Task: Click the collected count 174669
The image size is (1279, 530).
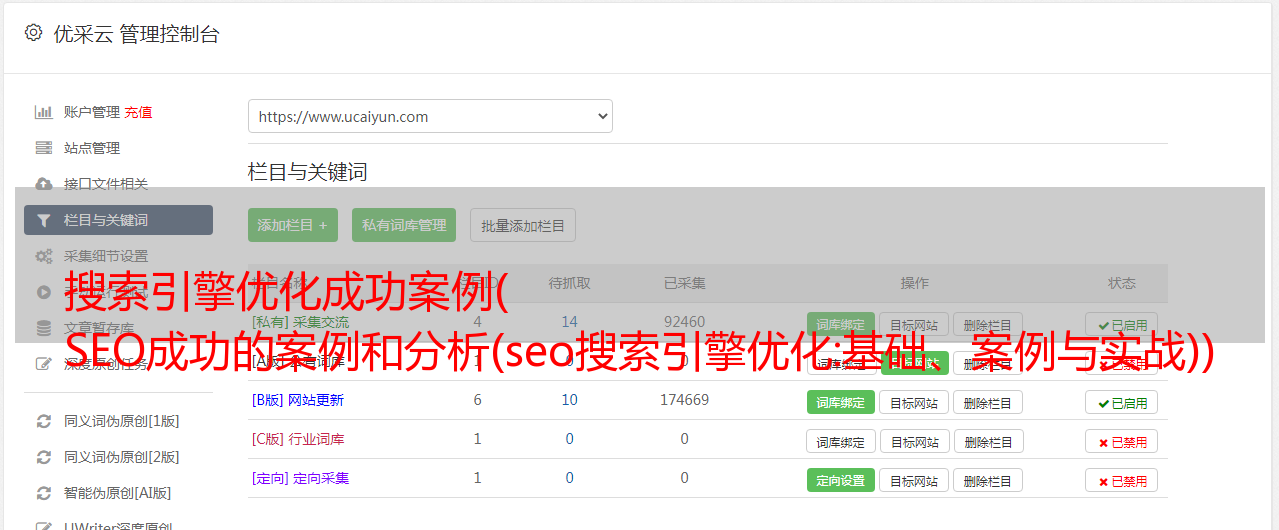Action: click(x=685, y=400)
